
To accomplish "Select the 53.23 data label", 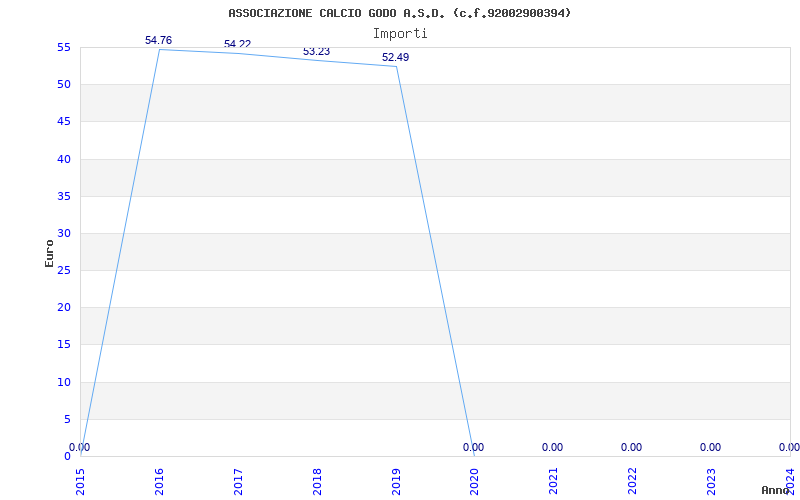I will coord(316,52).
